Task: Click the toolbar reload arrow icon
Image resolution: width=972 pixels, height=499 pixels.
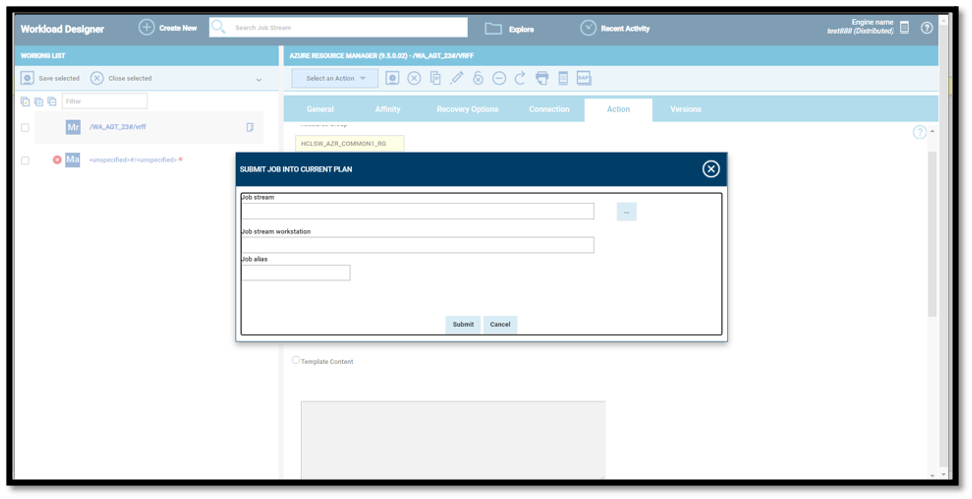Action: [520, 78]
